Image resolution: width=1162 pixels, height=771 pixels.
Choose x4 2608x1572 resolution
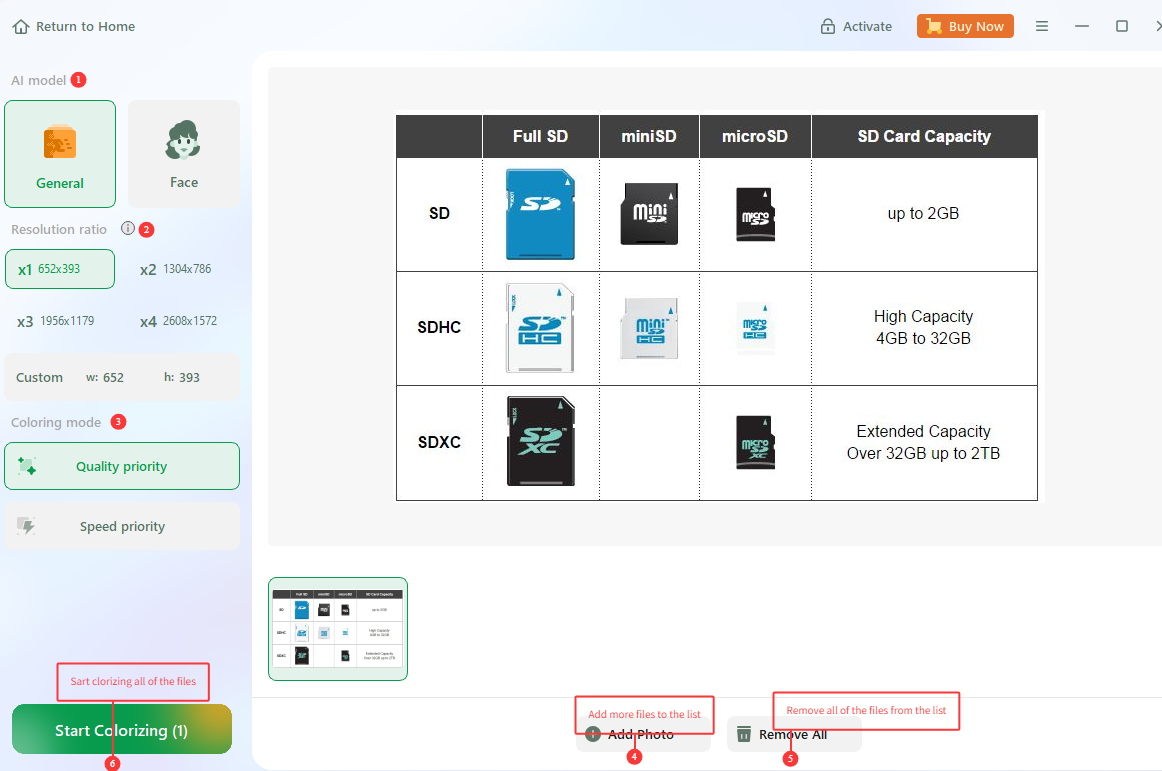click(179, 321)
